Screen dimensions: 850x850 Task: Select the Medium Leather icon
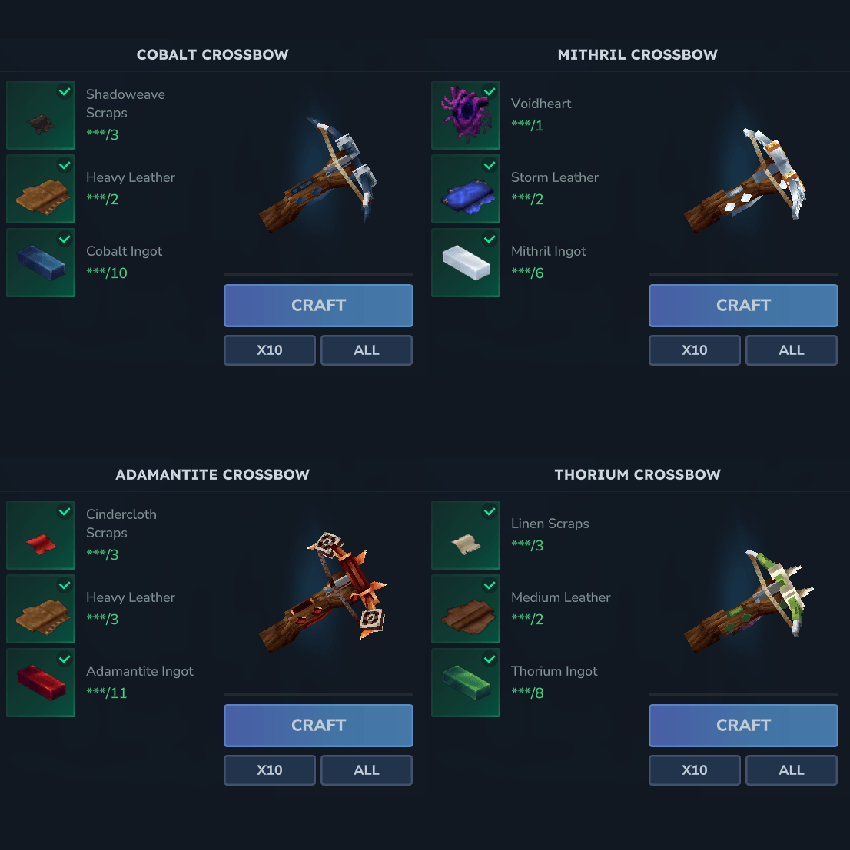465,609
